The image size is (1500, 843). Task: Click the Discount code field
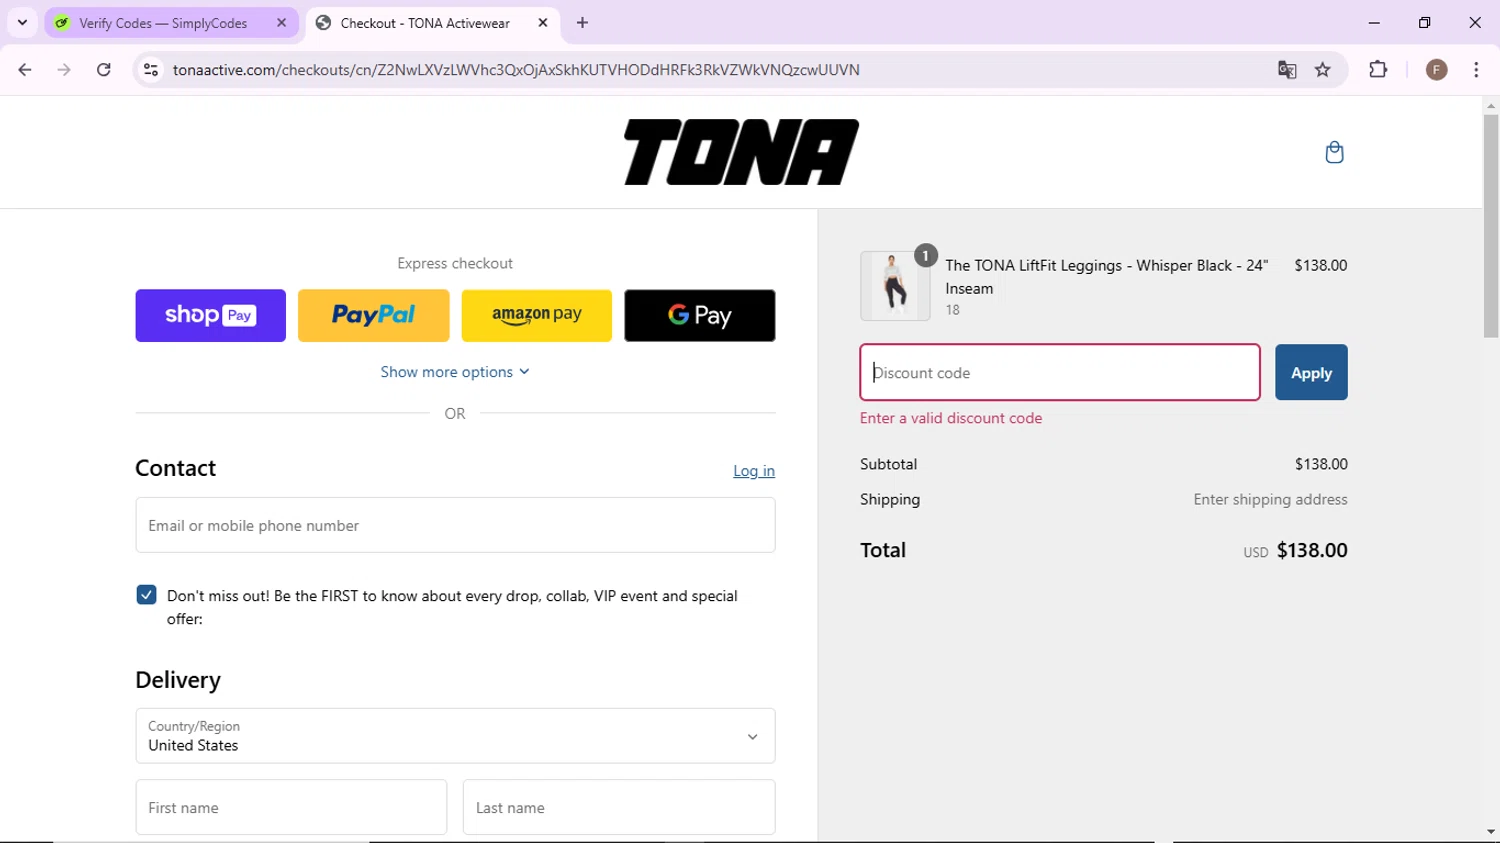pyautogui.click(x=1060, y=372)
